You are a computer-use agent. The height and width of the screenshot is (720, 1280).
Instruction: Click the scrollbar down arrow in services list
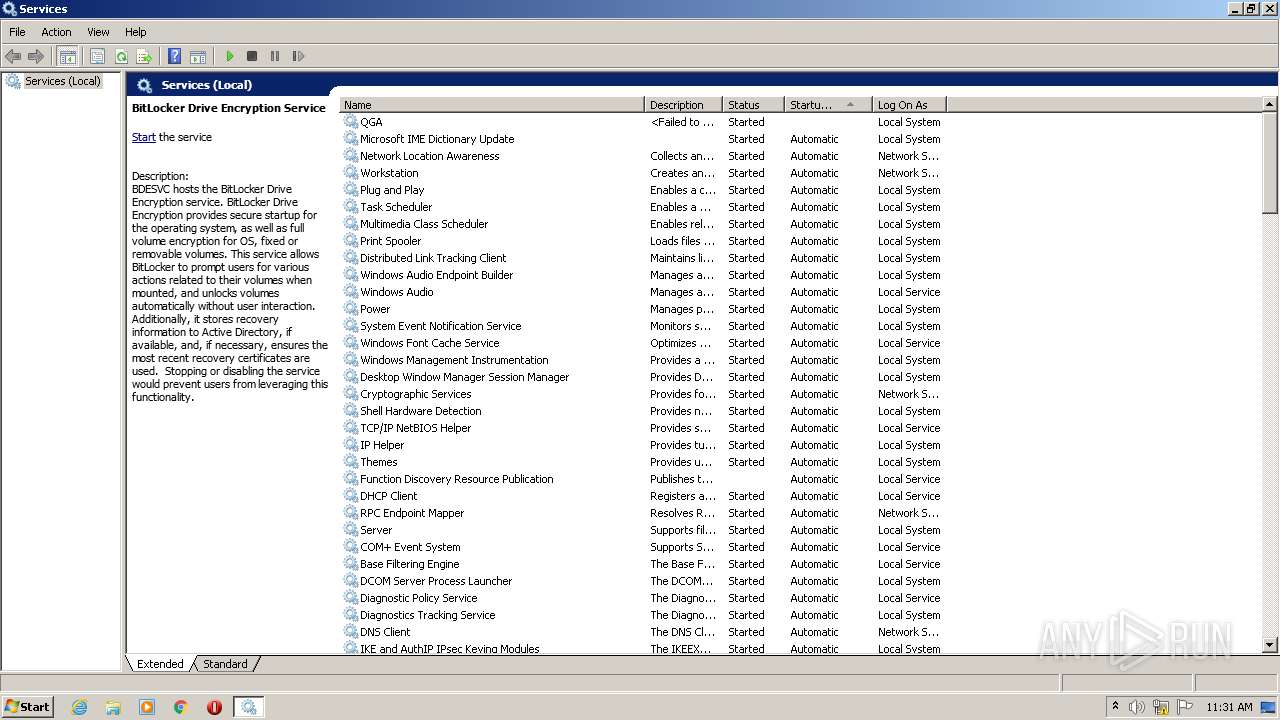click(1270, 646)
